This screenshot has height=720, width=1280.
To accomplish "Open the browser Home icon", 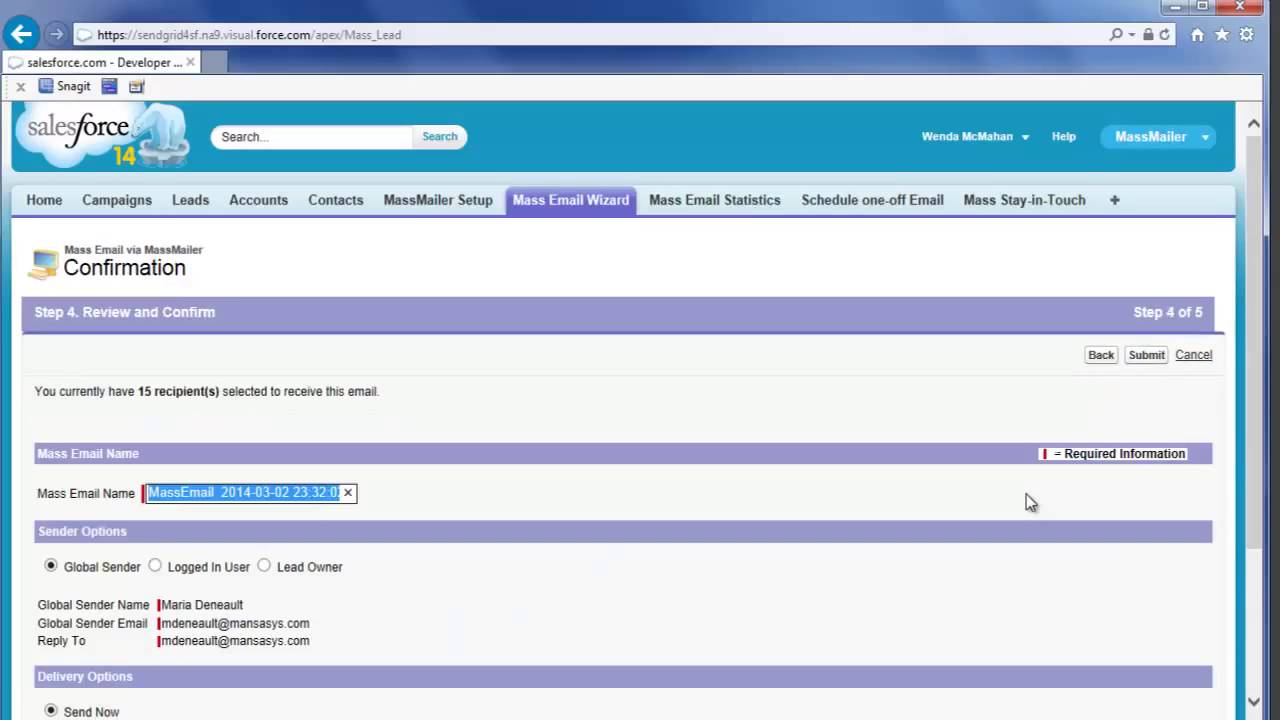I will [1197, 35].
